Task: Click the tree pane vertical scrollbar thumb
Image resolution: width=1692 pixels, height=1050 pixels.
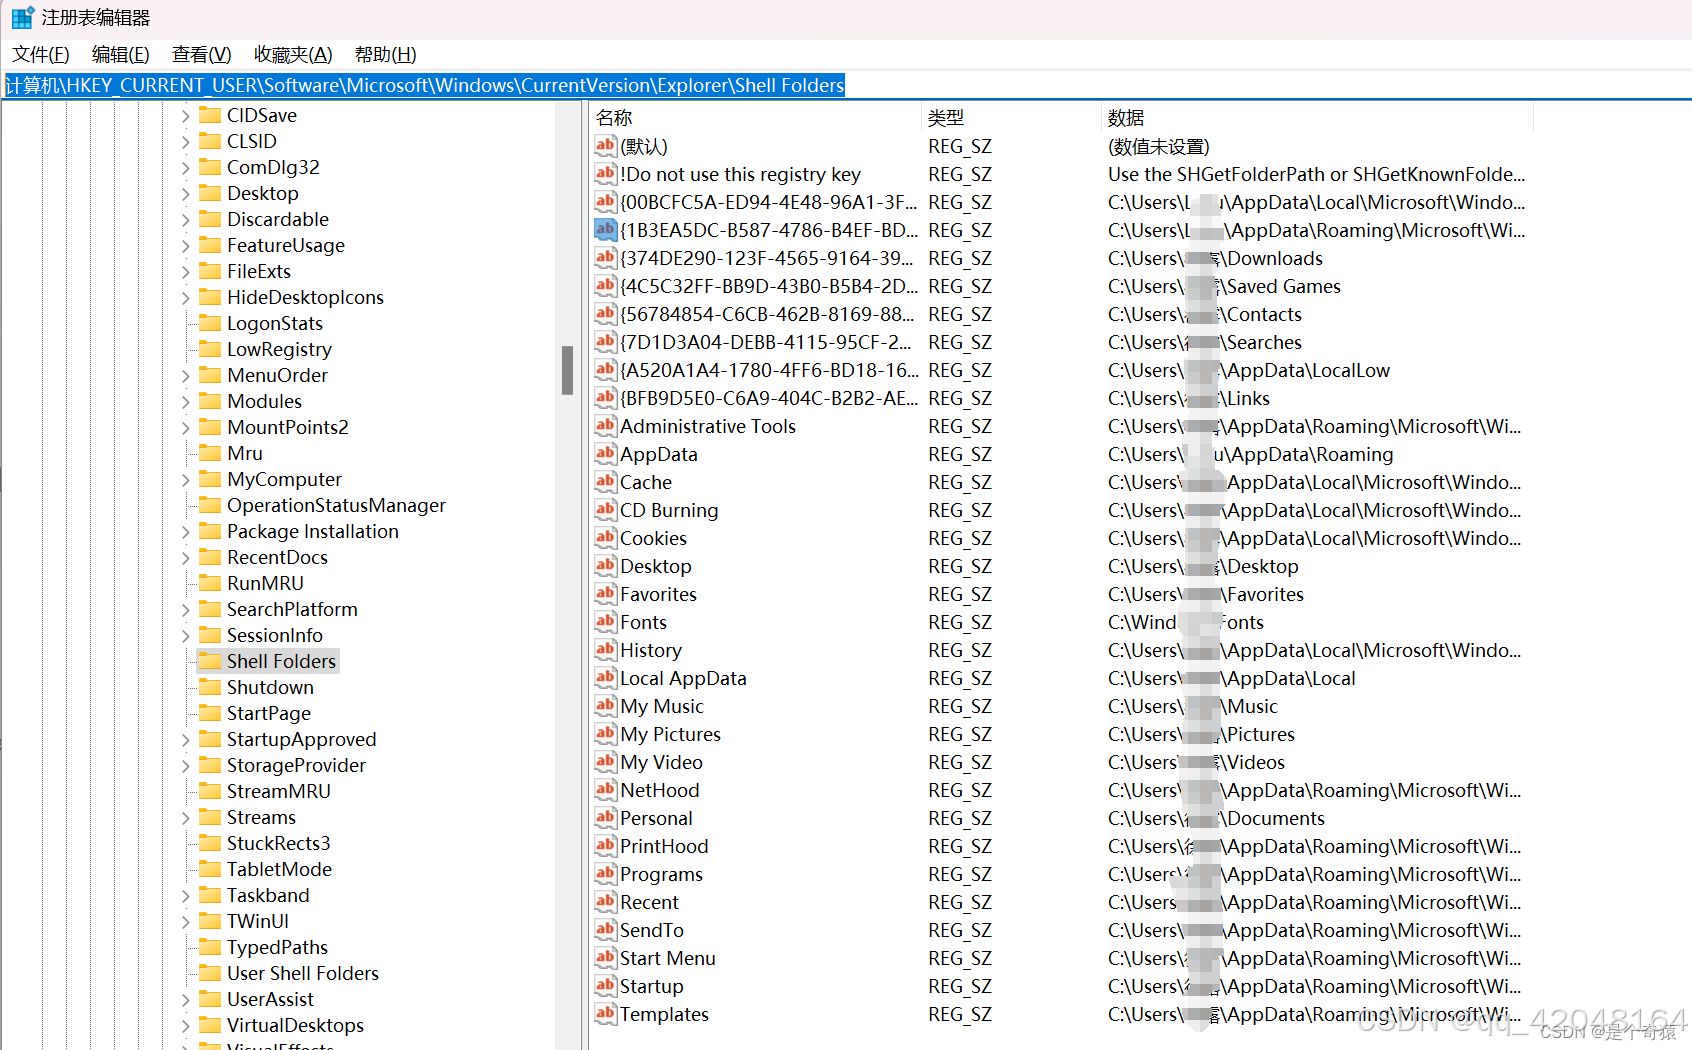Action: pyautogui.click(x=567, y=370)
